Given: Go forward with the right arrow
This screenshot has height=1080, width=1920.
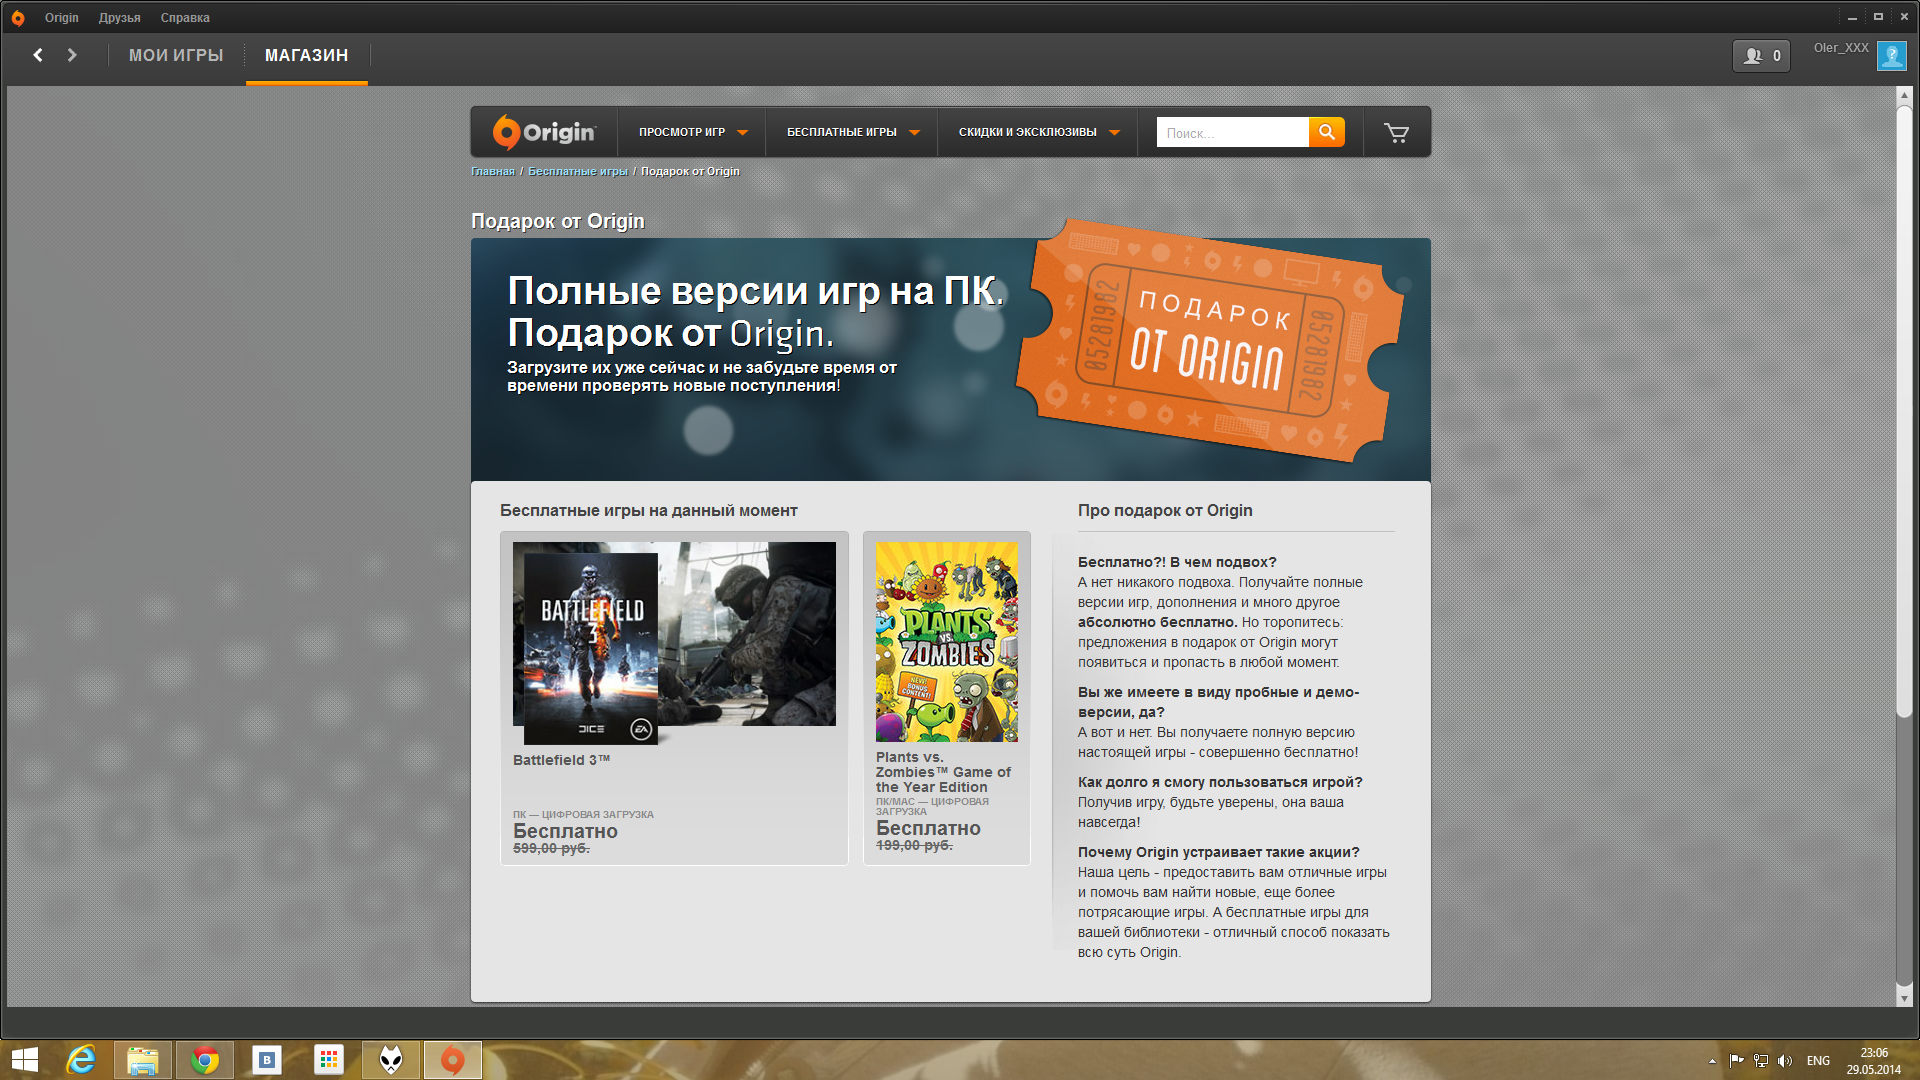Looking at the screenshot, I should tap(72, 55).
